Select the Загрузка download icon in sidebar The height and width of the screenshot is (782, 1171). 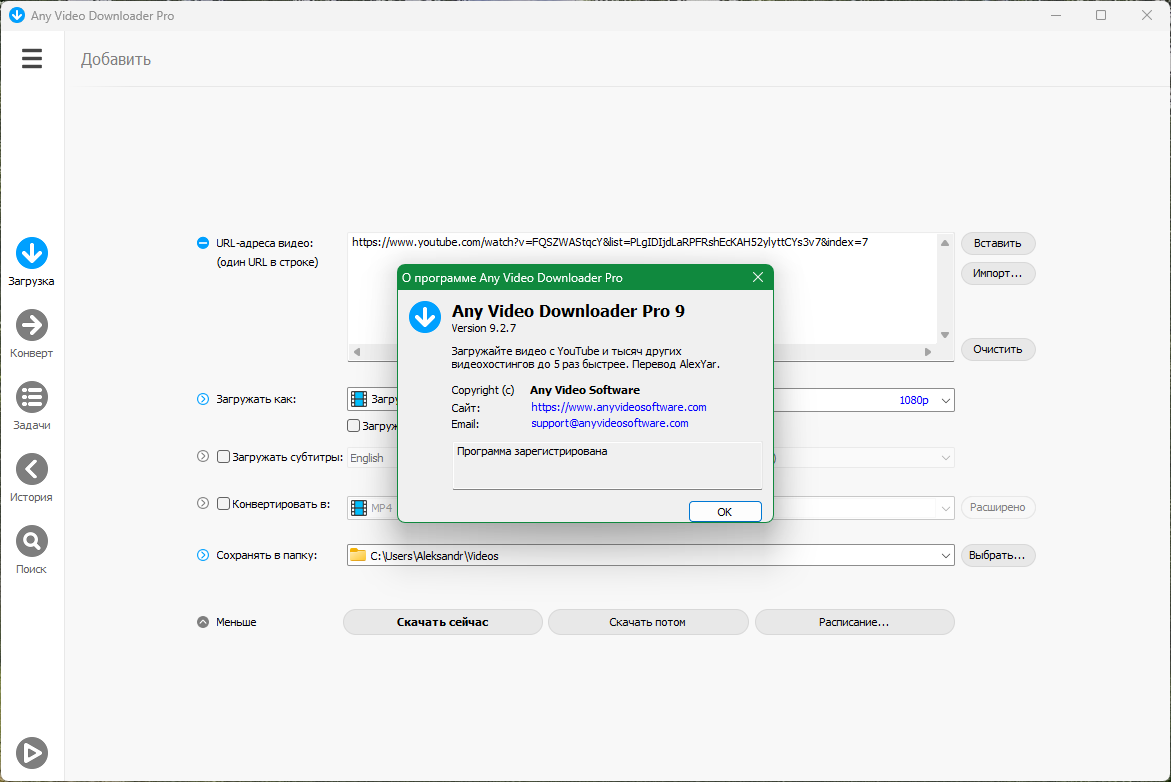[31, 253]
